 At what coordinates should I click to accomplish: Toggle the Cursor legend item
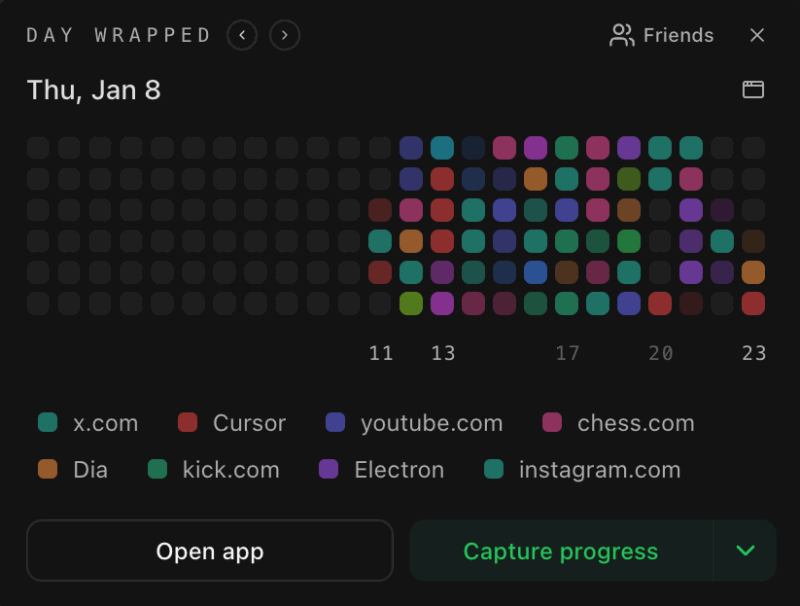pyautogui.click(x=232, y=423)
